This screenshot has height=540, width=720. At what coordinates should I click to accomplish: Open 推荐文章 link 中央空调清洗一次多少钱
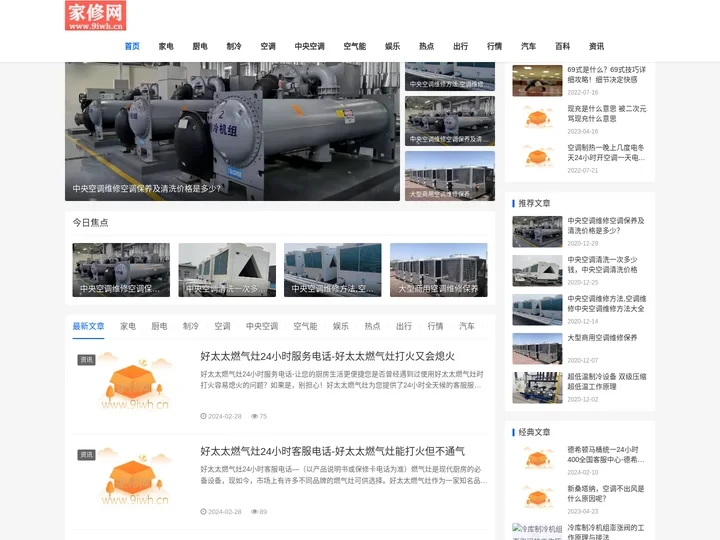click(602, 265)
